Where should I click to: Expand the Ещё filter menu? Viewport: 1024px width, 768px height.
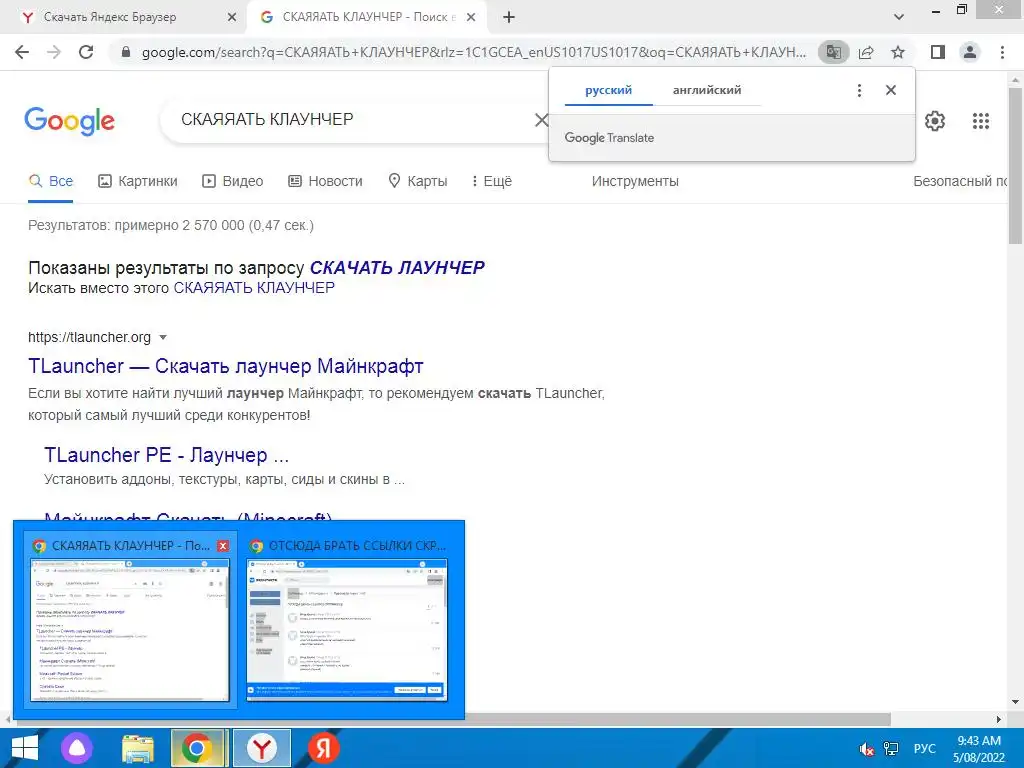(x=492, y=181)
